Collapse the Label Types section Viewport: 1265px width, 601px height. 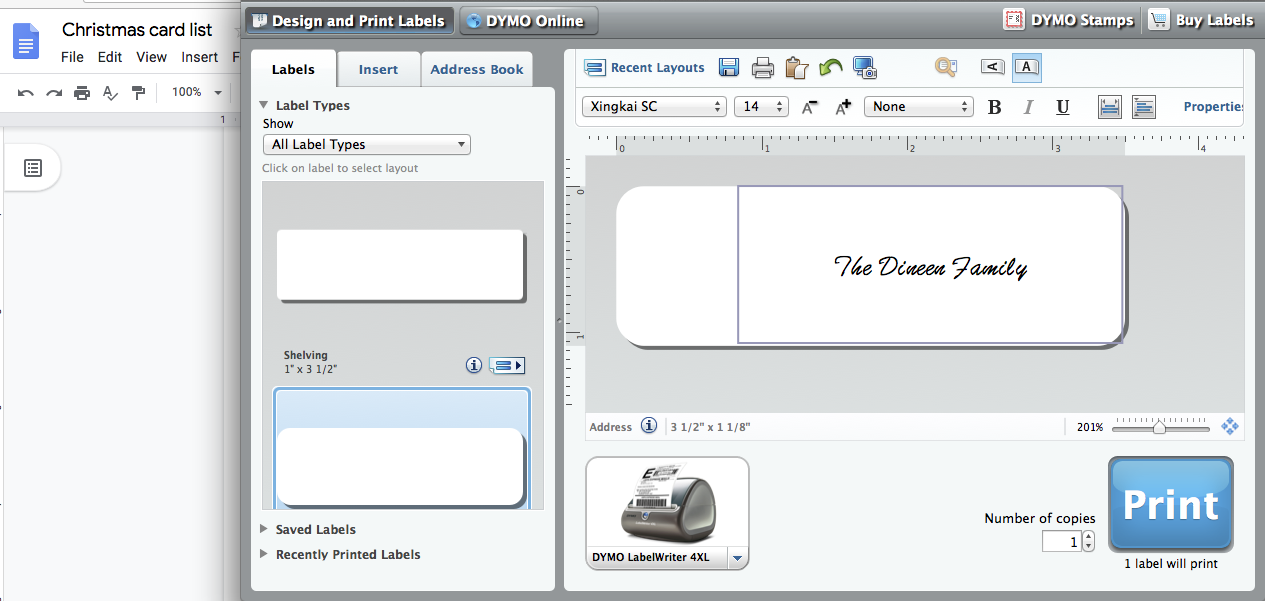pos(264,105)
